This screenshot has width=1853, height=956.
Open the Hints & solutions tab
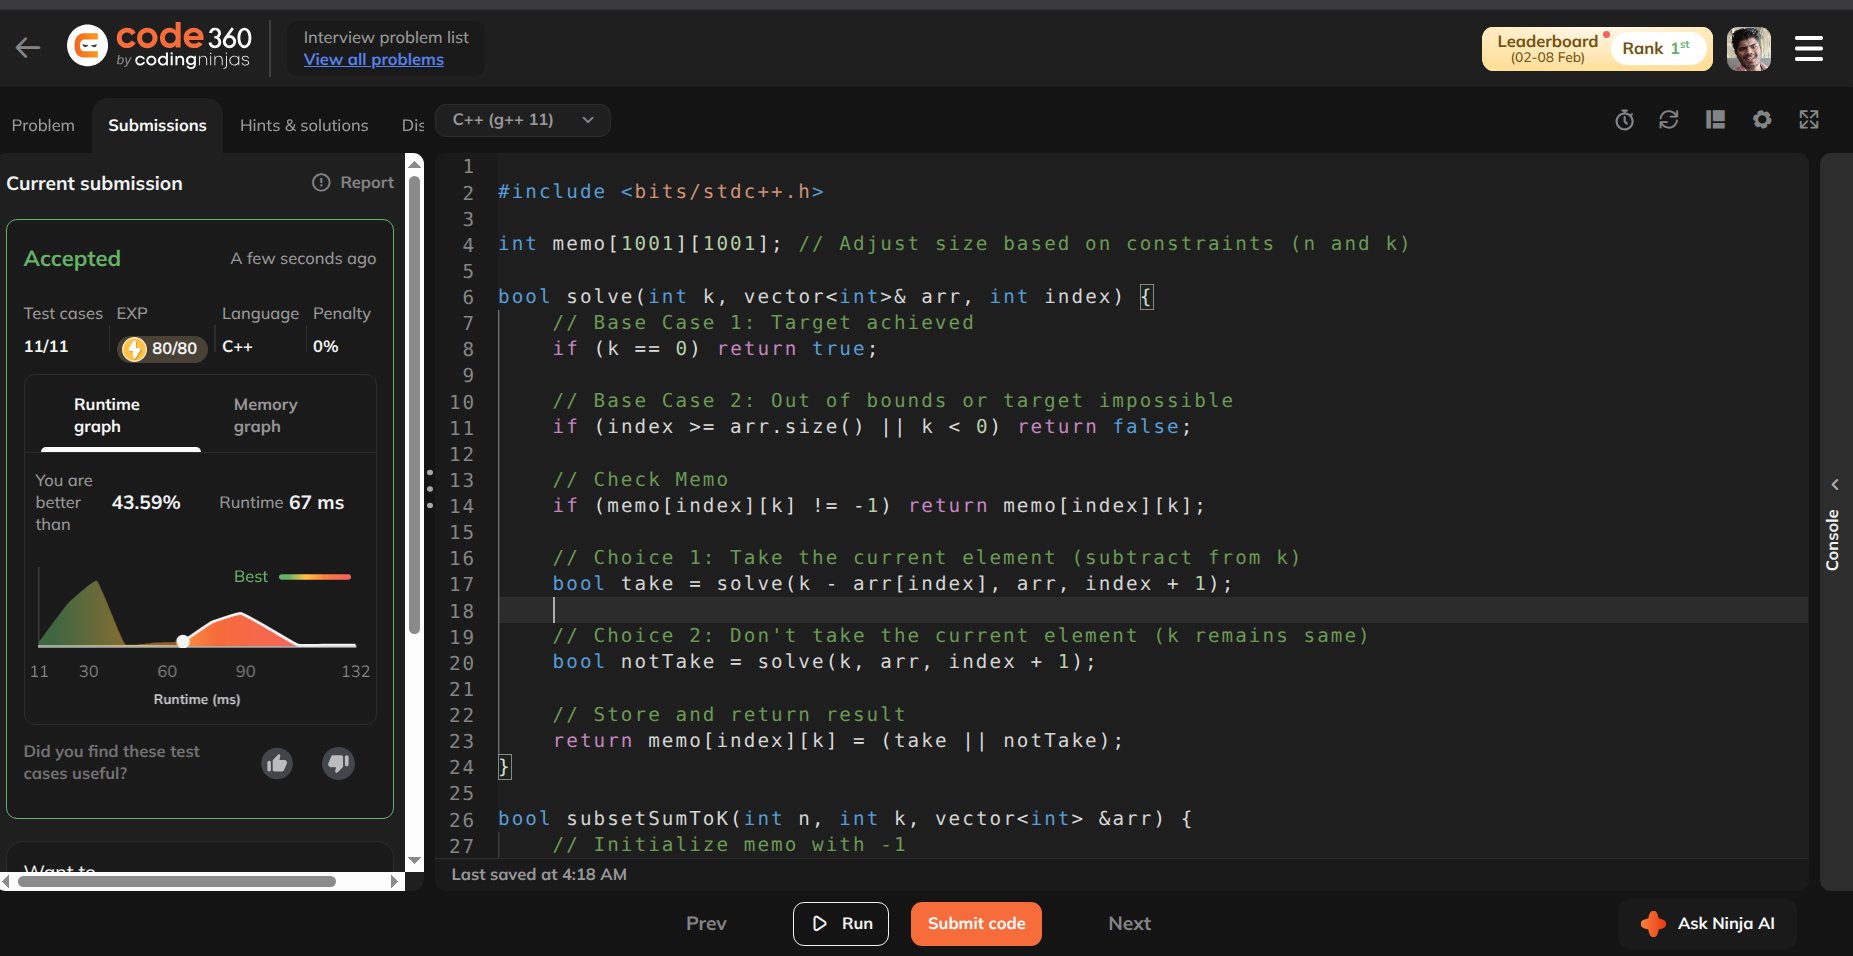304,125
